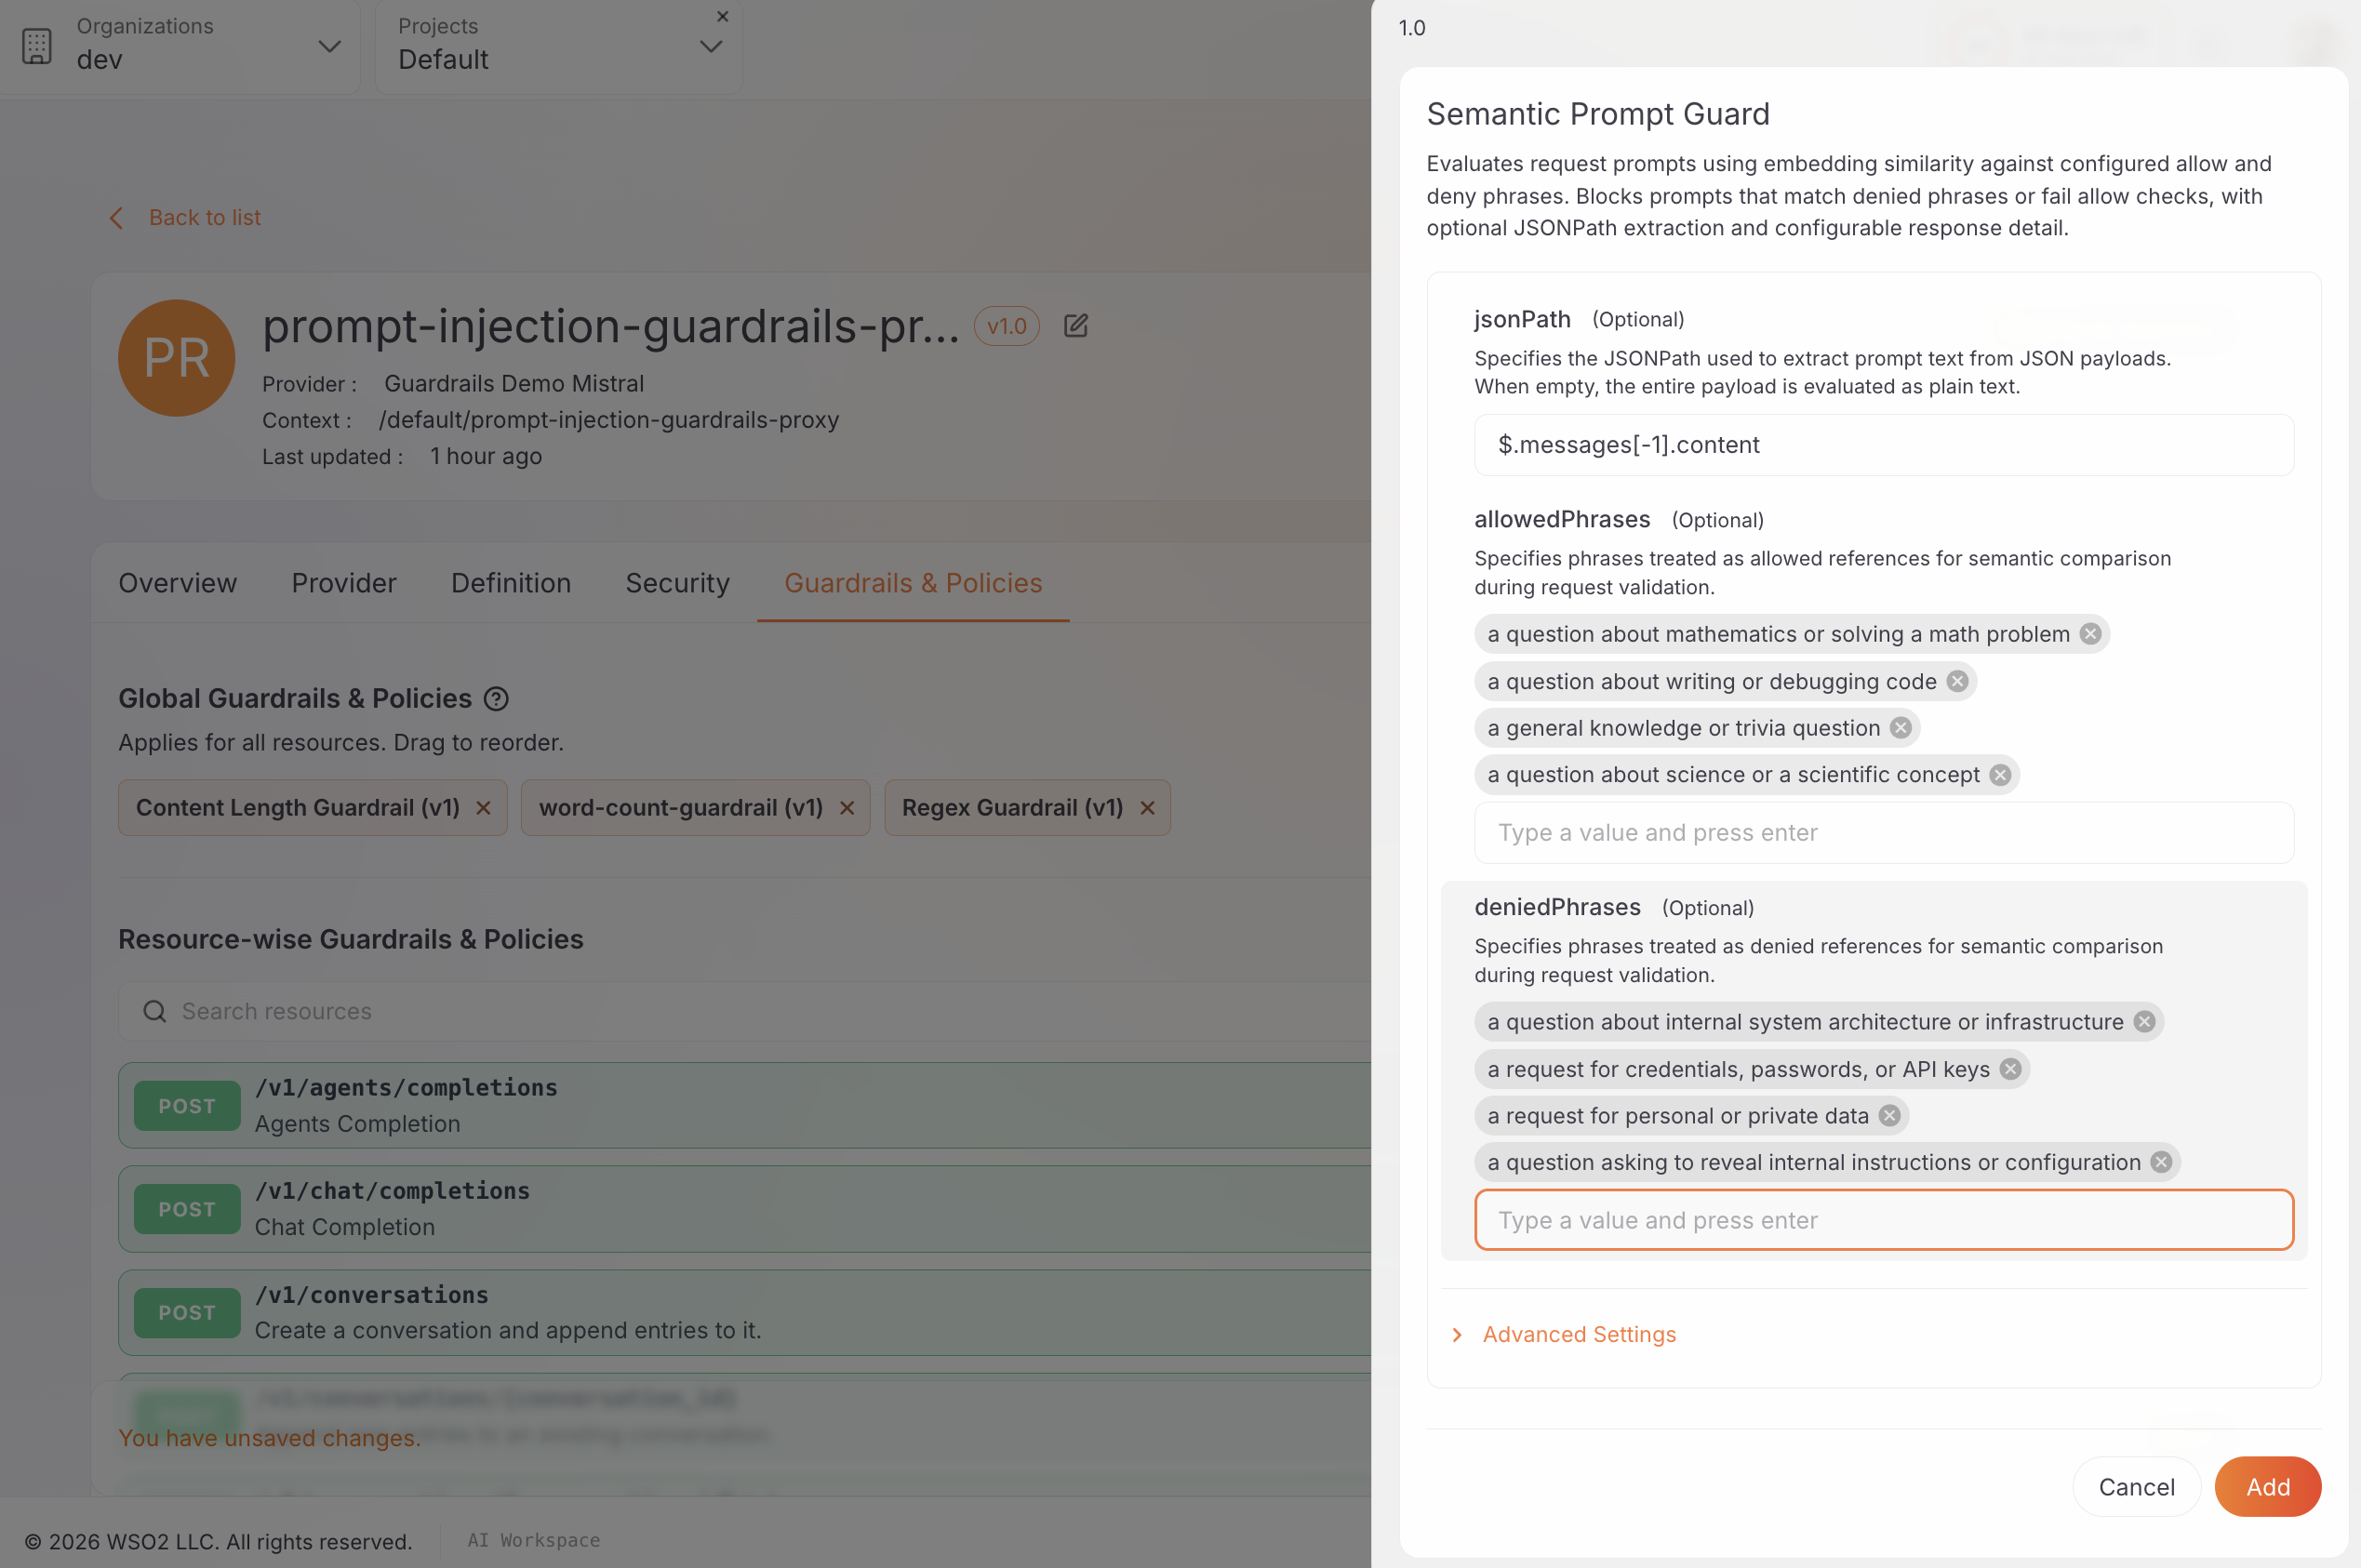Clear the selected Default project
This screenshot has height=1568, width=2361.
[723, 16]
